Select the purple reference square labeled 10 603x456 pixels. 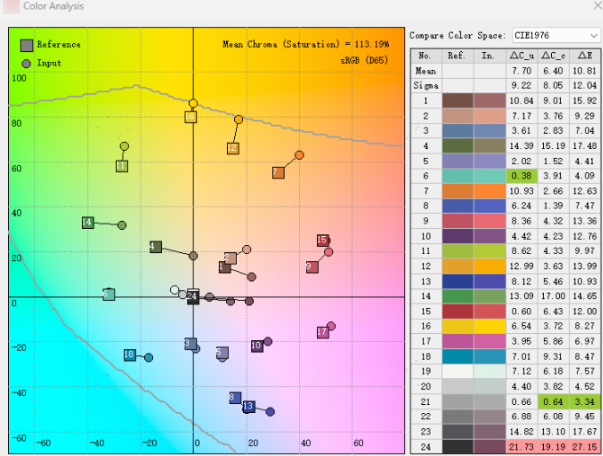pos(256,345)
